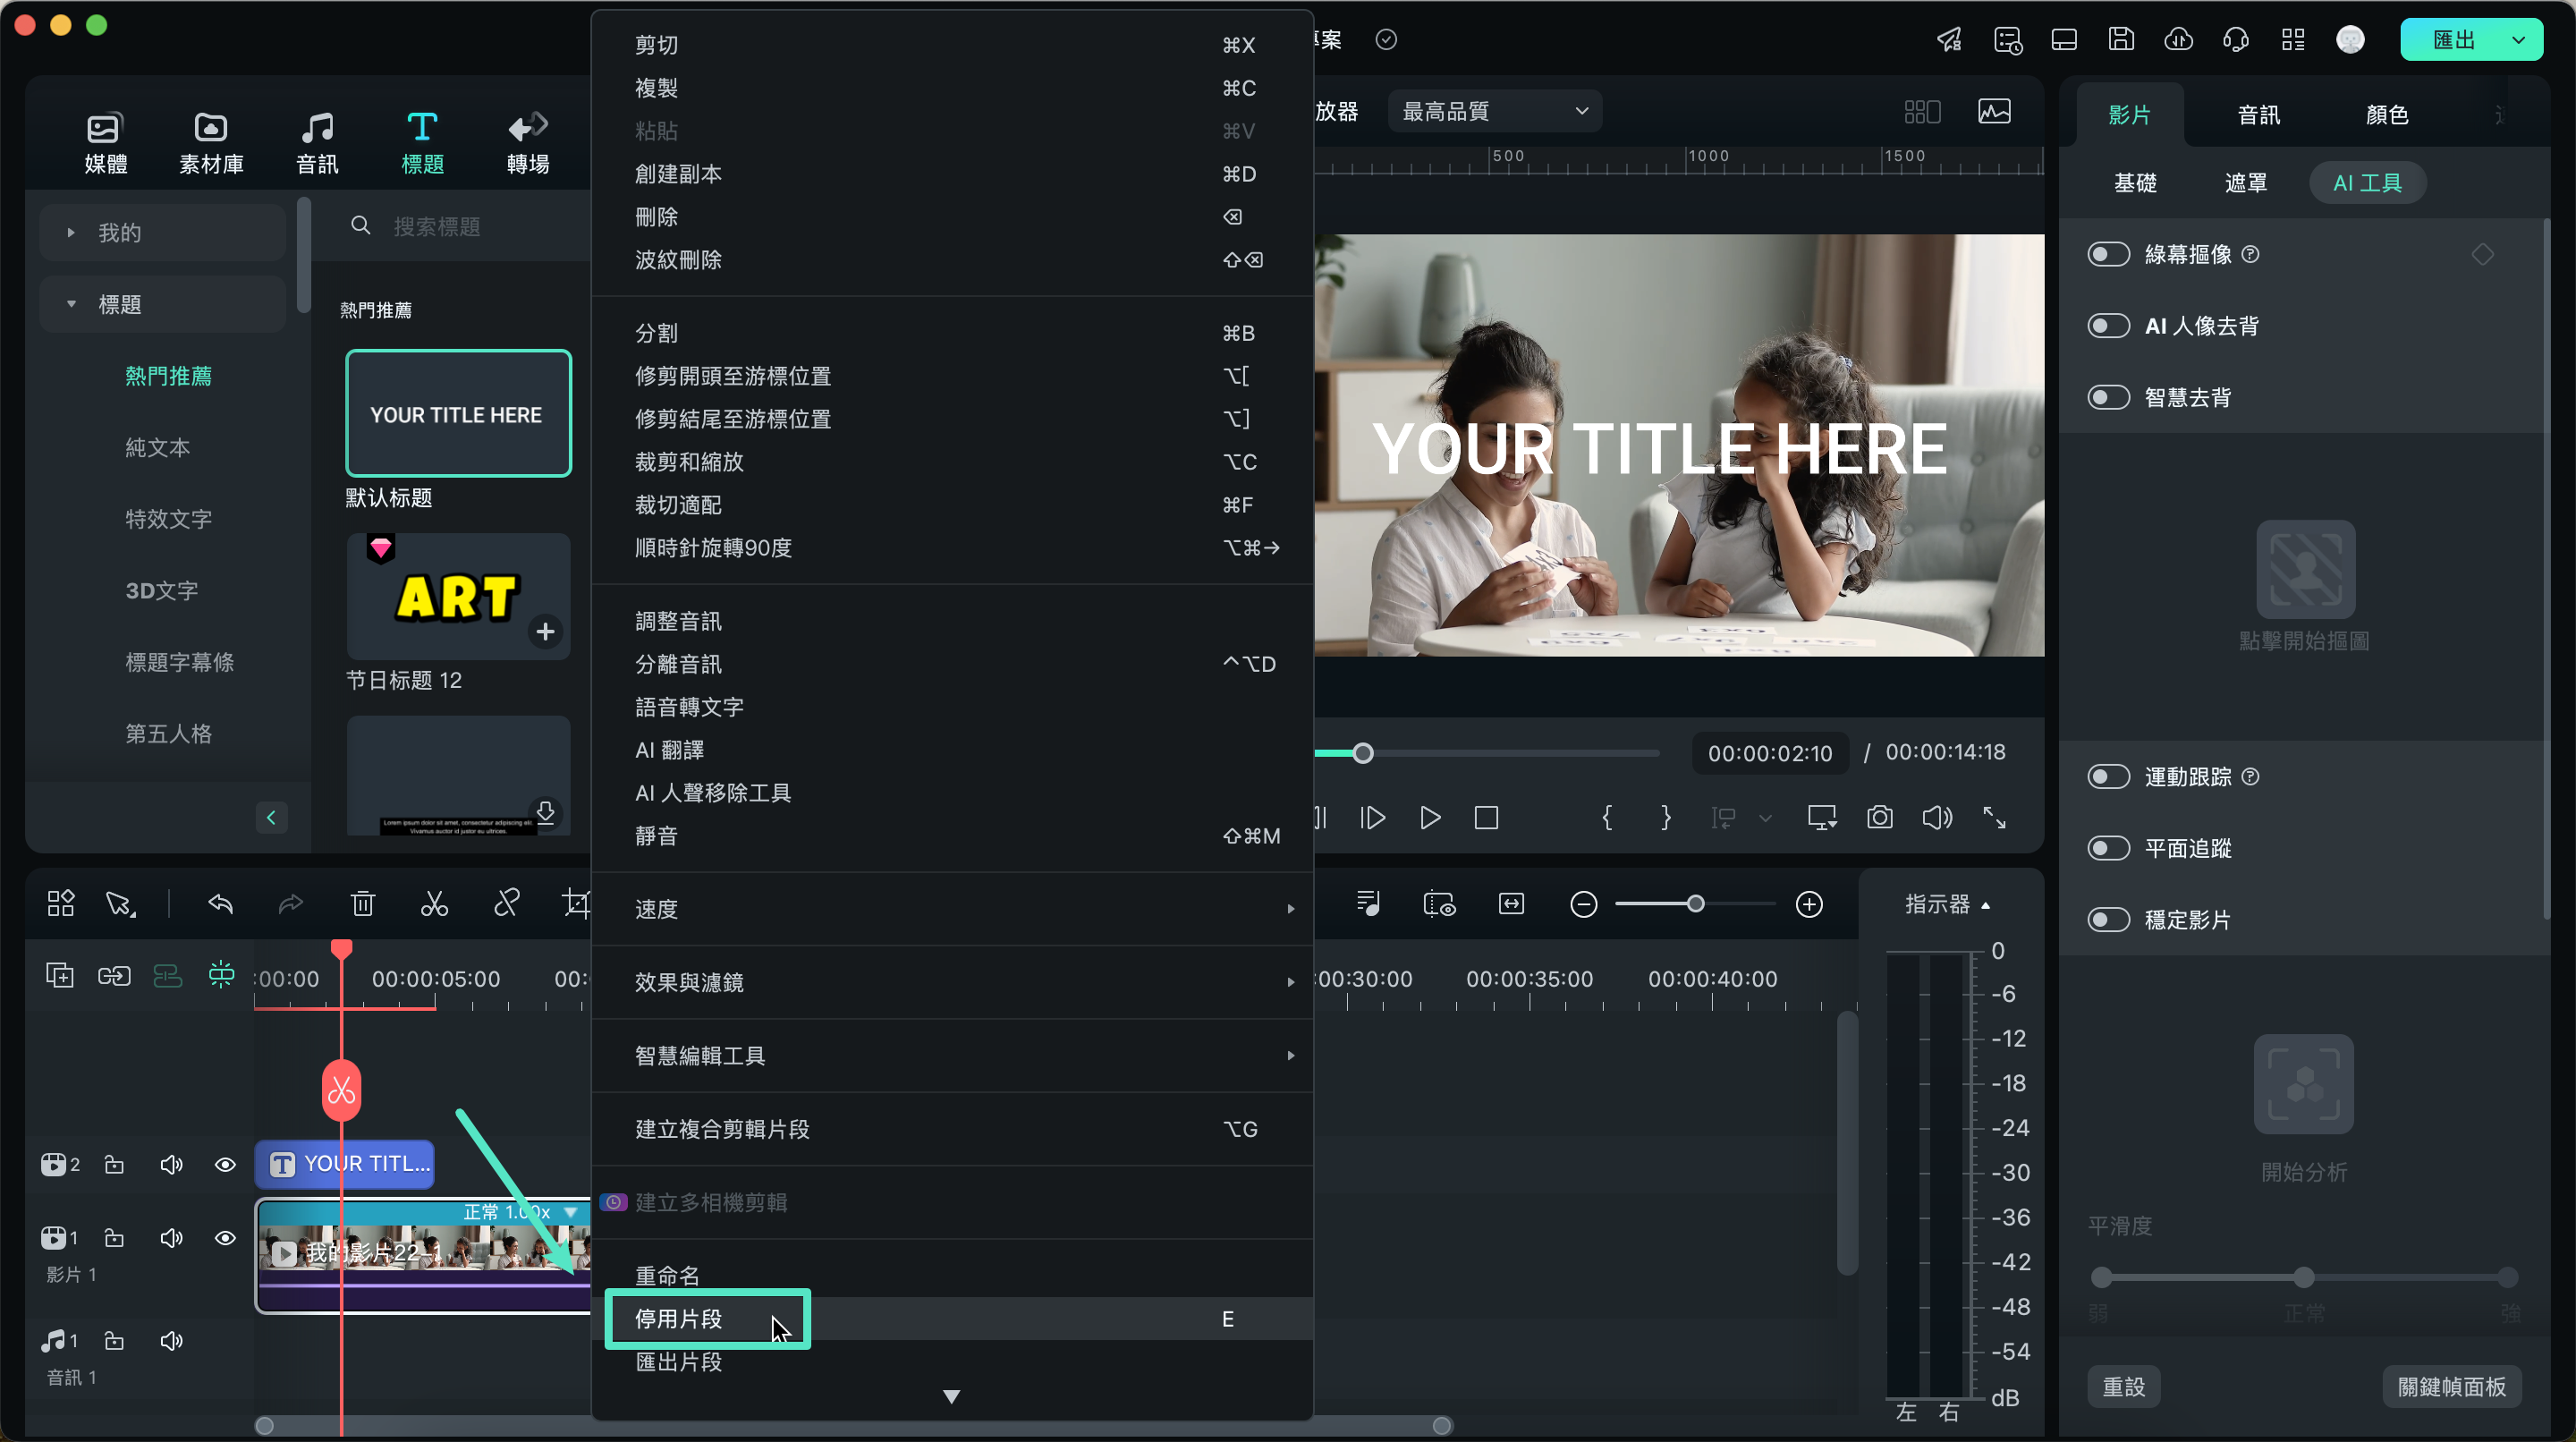
Task: Enable 平面追蹤 toggle
Action: [x=2111, y=847]
